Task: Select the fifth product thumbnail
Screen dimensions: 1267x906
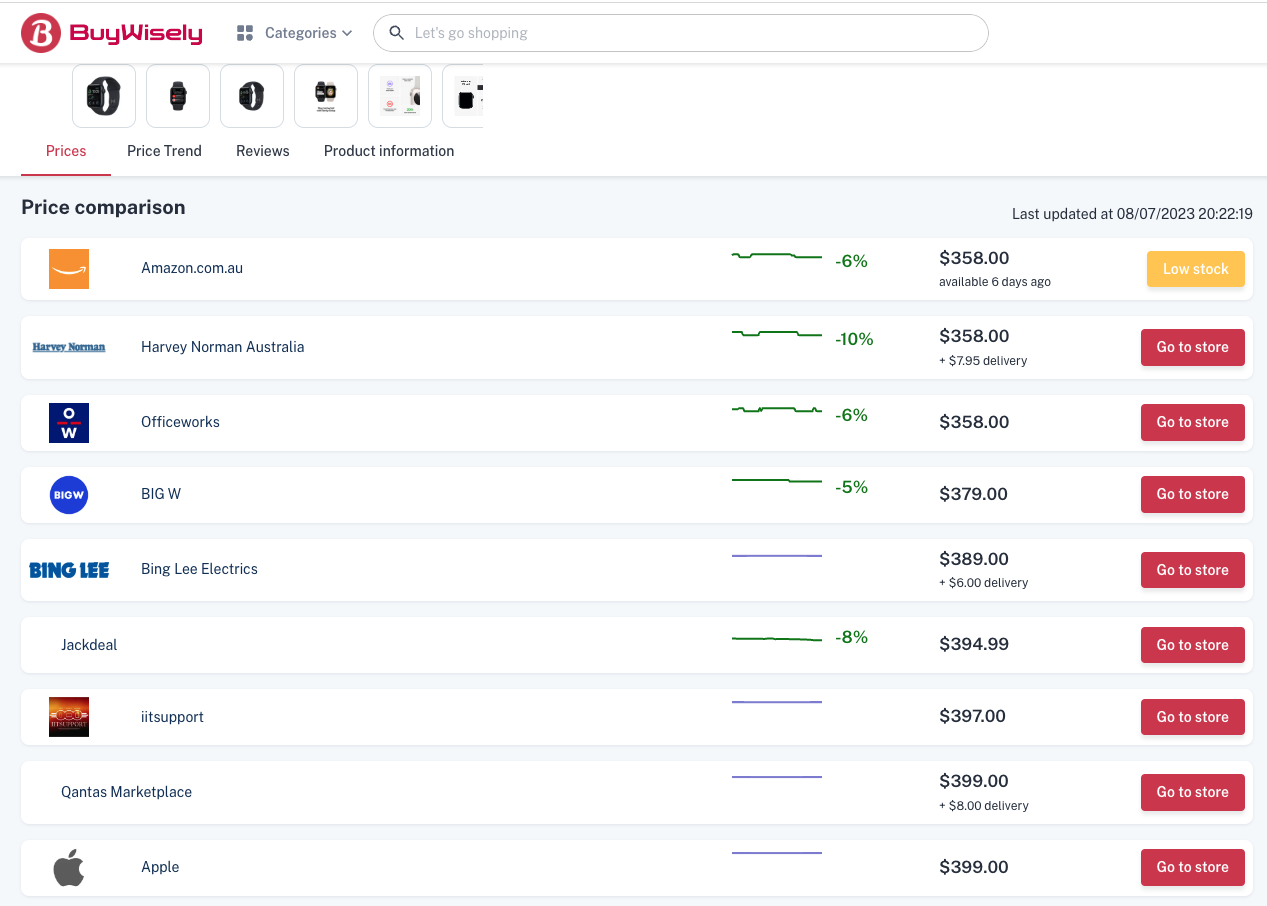Action: (x=400, y=96)
